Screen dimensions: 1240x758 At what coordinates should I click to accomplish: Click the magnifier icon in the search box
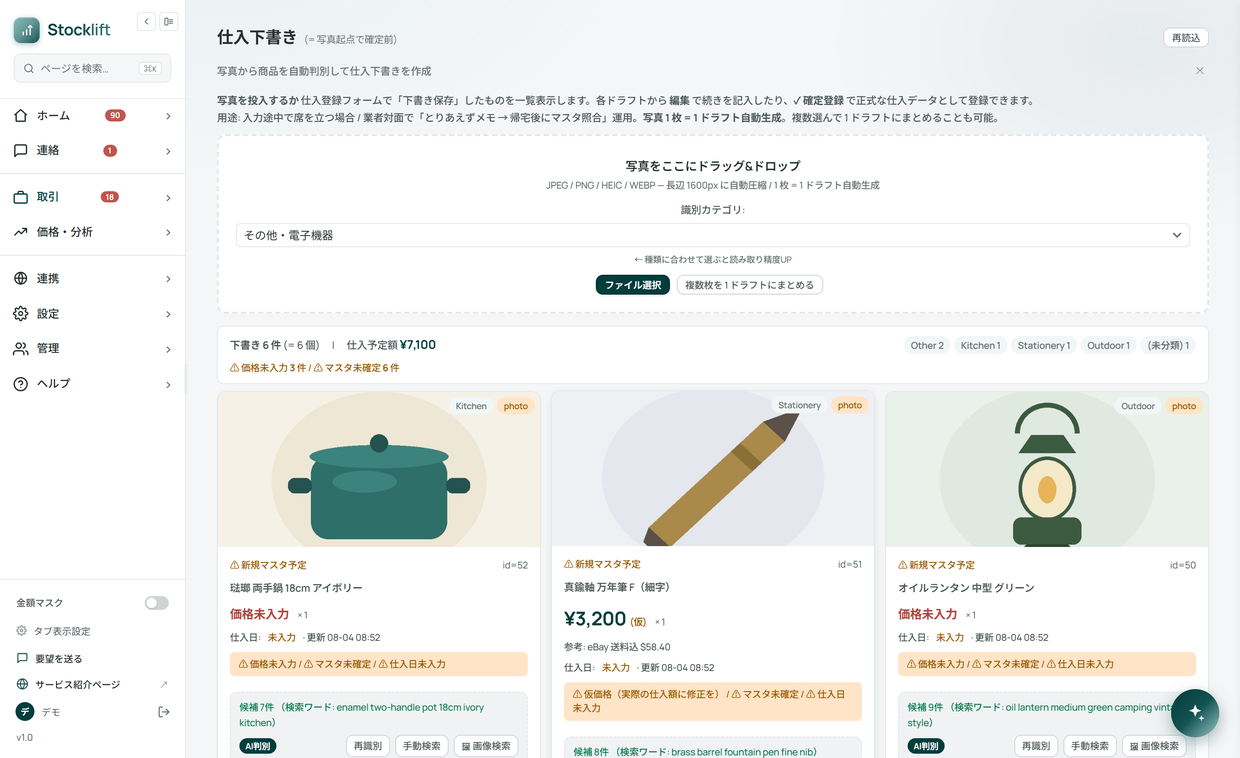(x=29, y=69)
